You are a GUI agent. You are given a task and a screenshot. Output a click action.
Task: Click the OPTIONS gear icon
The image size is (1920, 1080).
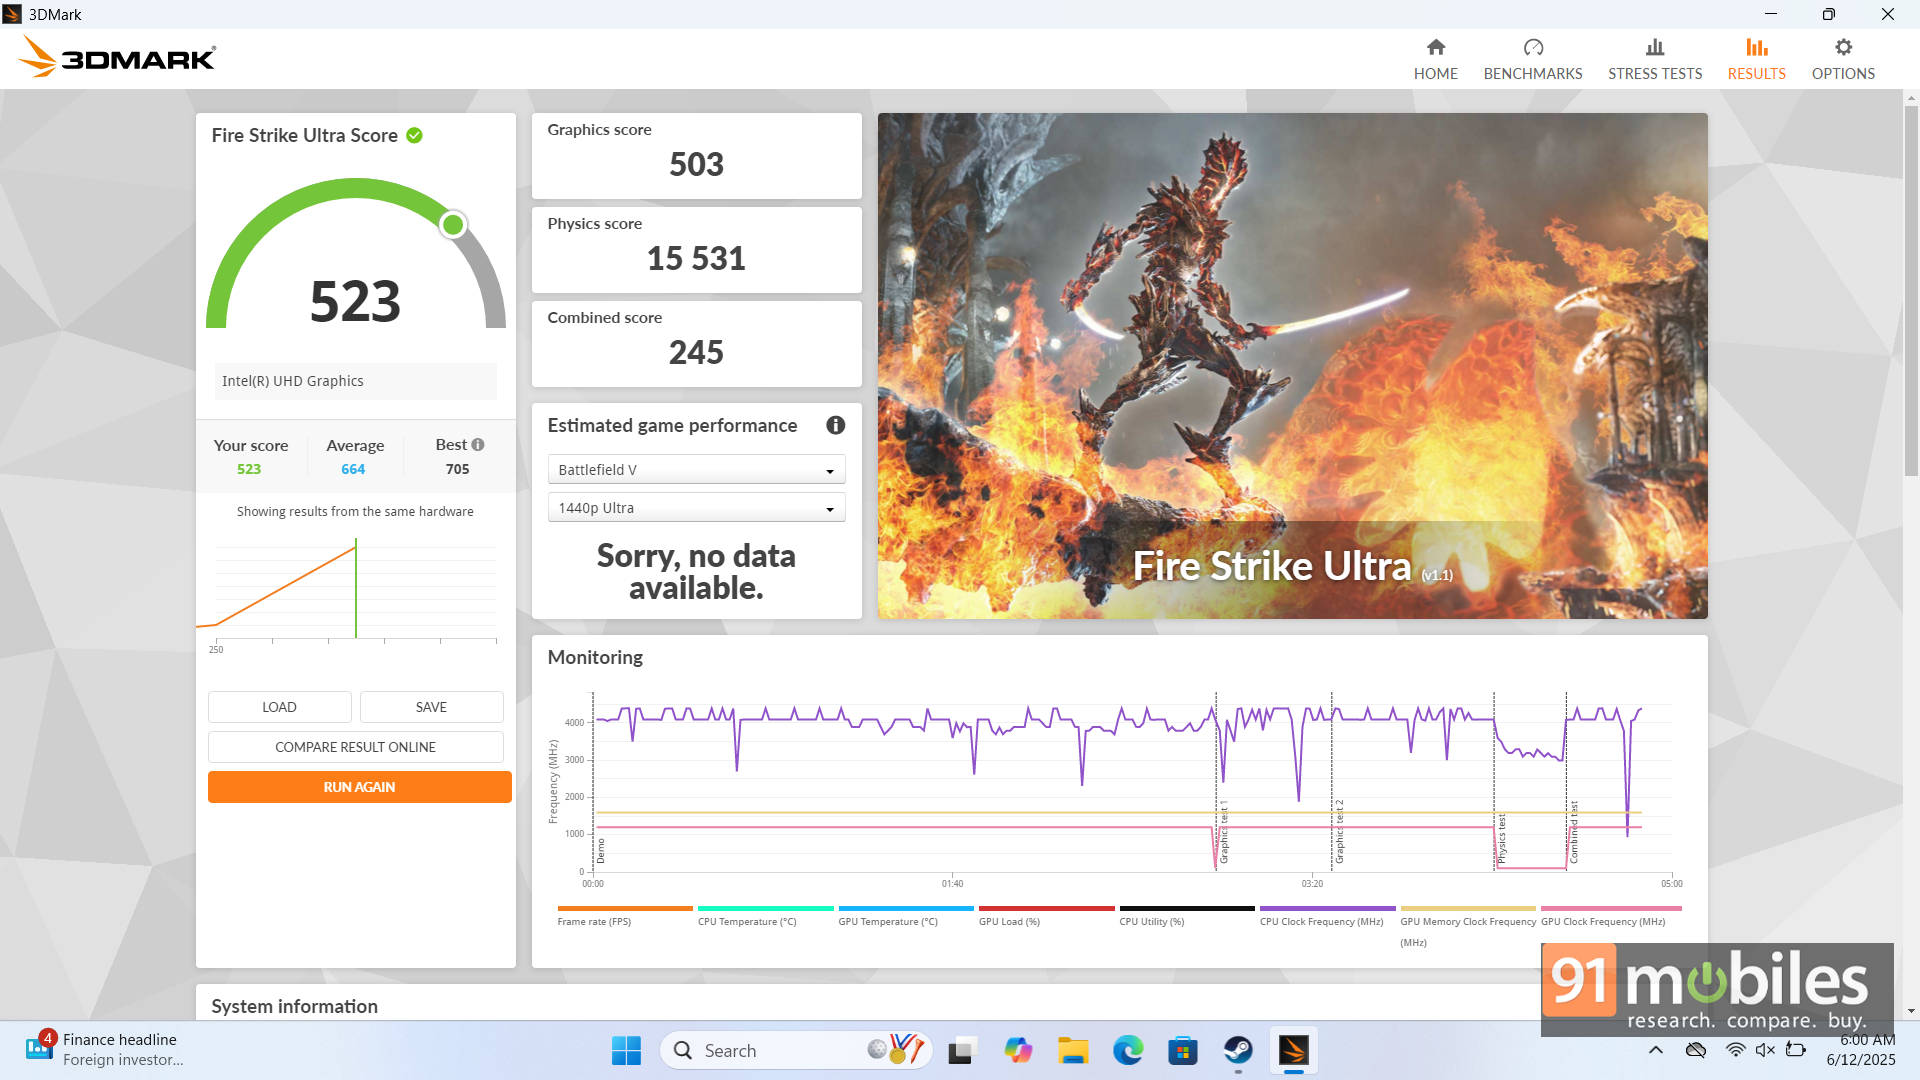(1843, 47)
